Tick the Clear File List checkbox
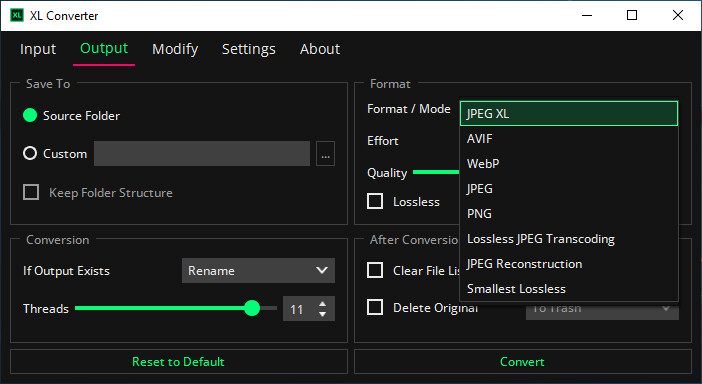The width and height of the screenshot is (702, 384). pyautogui.click(x=375, y=270)
